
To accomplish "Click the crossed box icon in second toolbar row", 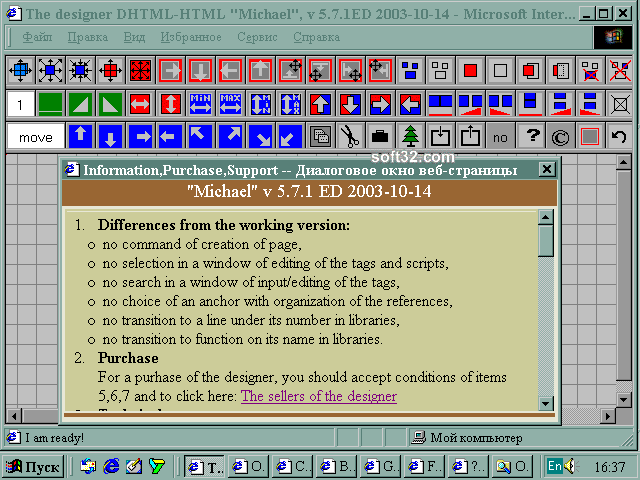I will pos(620,104).
